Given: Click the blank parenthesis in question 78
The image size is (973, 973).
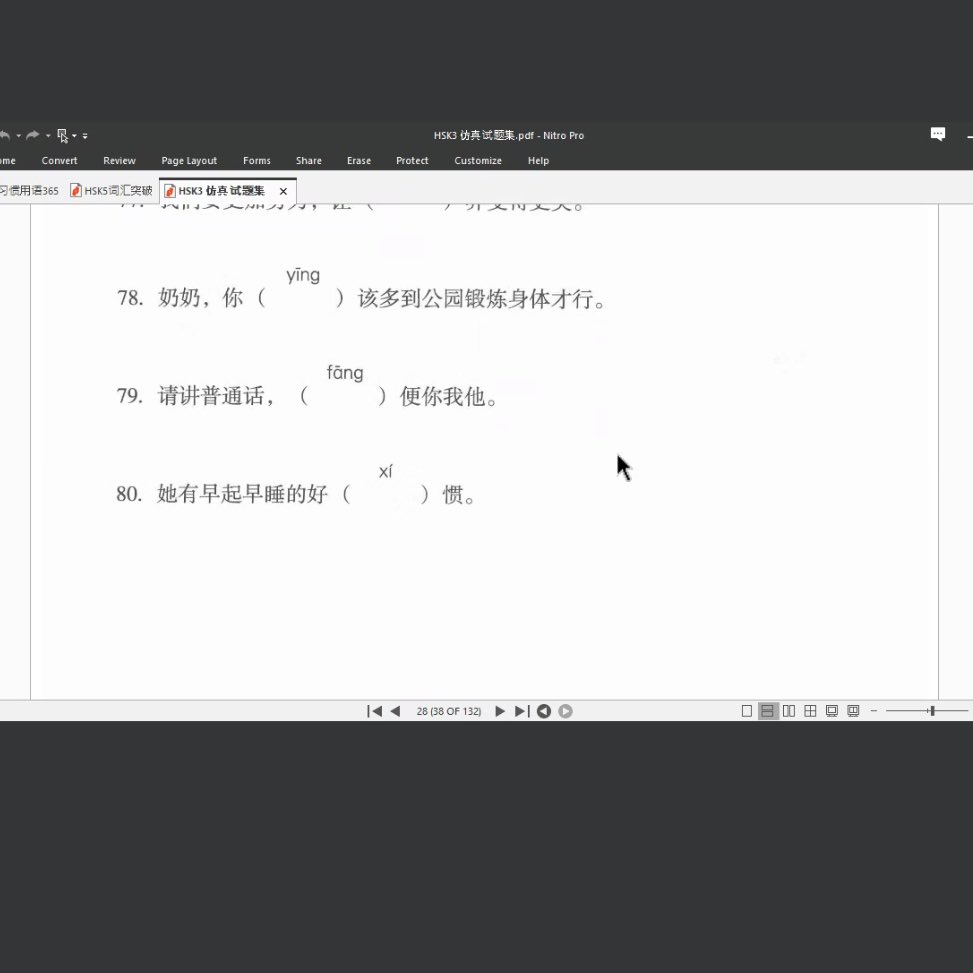Looking at the screenshot, I should coord(301,298).
